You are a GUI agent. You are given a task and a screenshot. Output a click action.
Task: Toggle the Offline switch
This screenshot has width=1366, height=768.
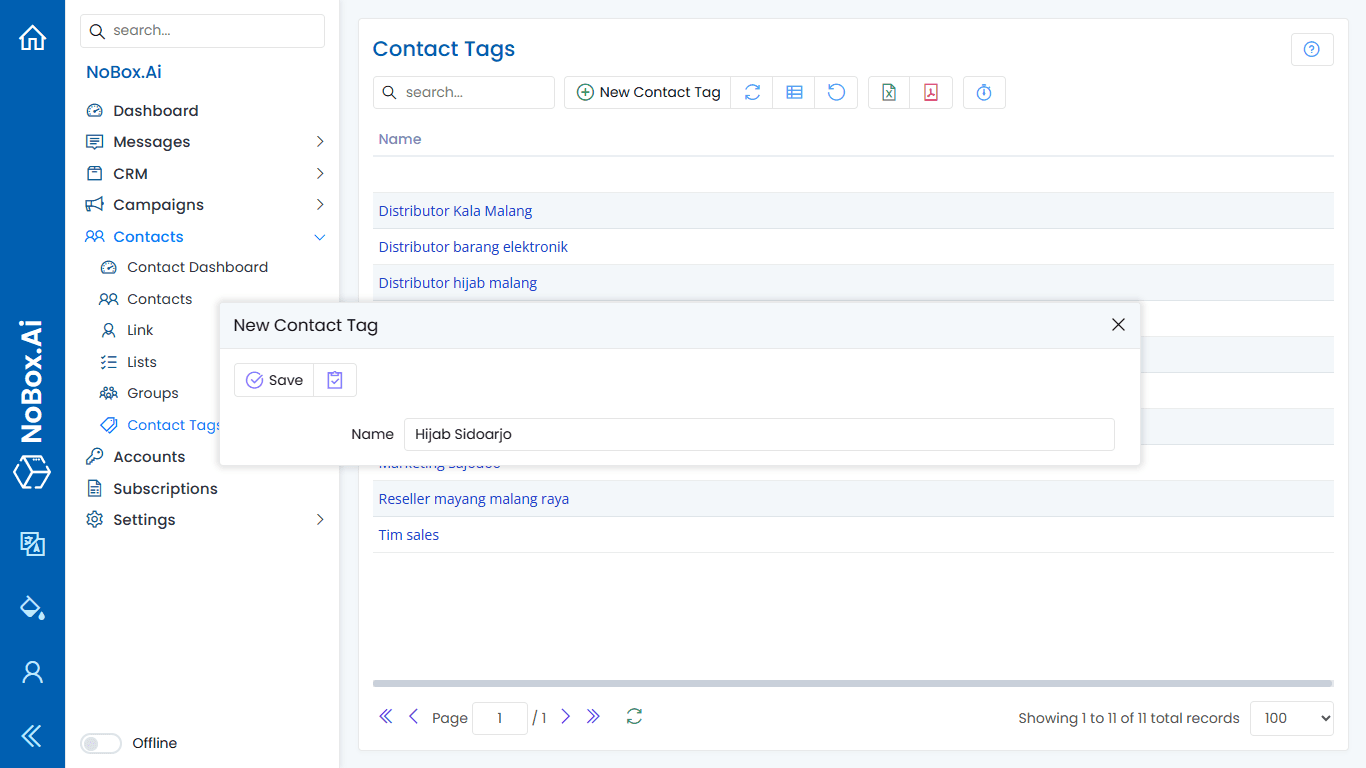(100, 743)
